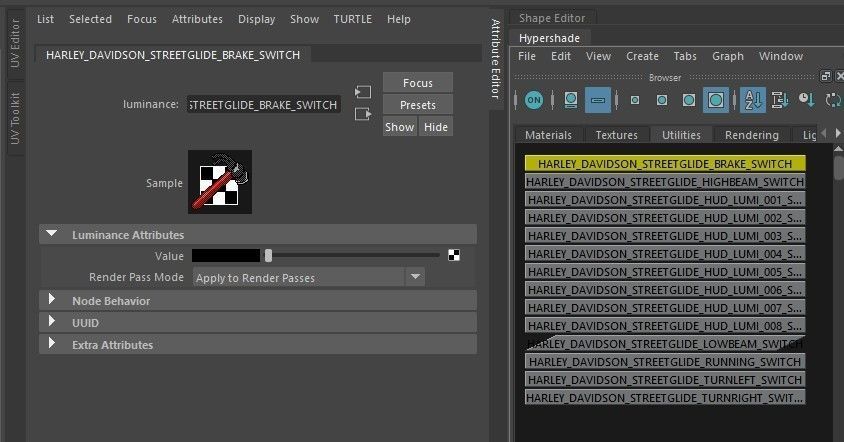844x442 pixels.
Task: Open Hypershade Graph menu
Action: point(728,56)
